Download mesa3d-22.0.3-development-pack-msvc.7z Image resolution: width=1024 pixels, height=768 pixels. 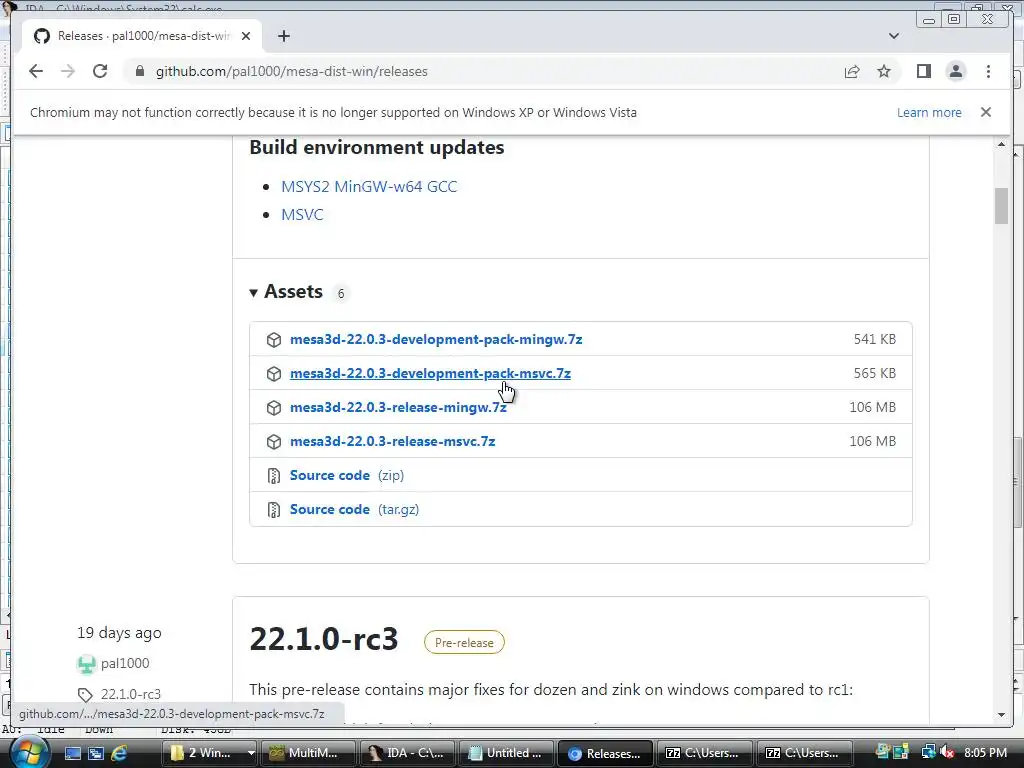pos(430,374)
